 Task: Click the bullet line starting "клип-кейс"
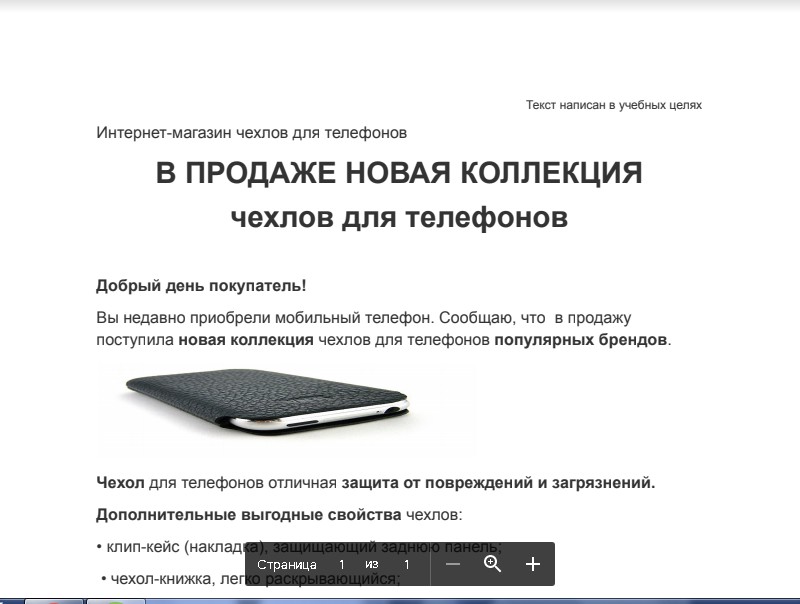tap(299, 547)
